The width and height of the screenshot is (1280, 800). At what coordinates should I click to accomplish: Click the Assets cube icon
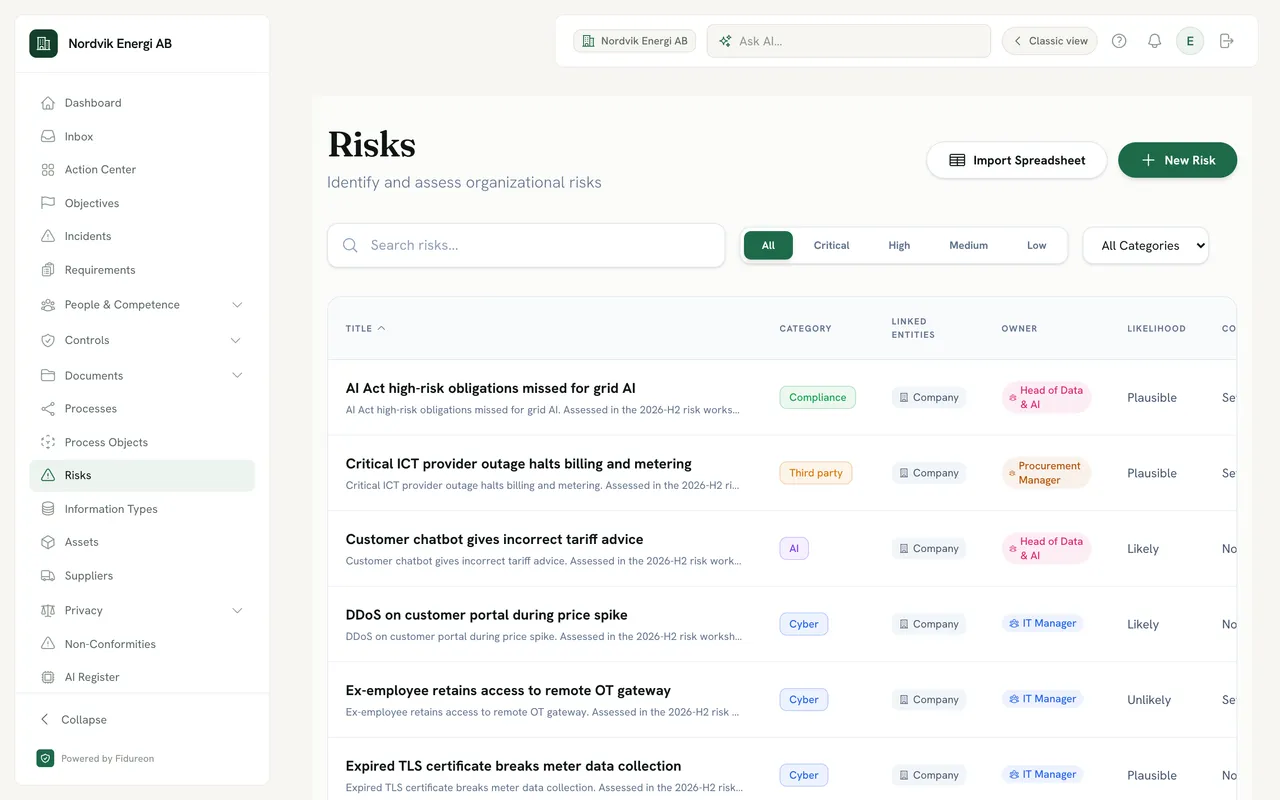click(48, 542)
